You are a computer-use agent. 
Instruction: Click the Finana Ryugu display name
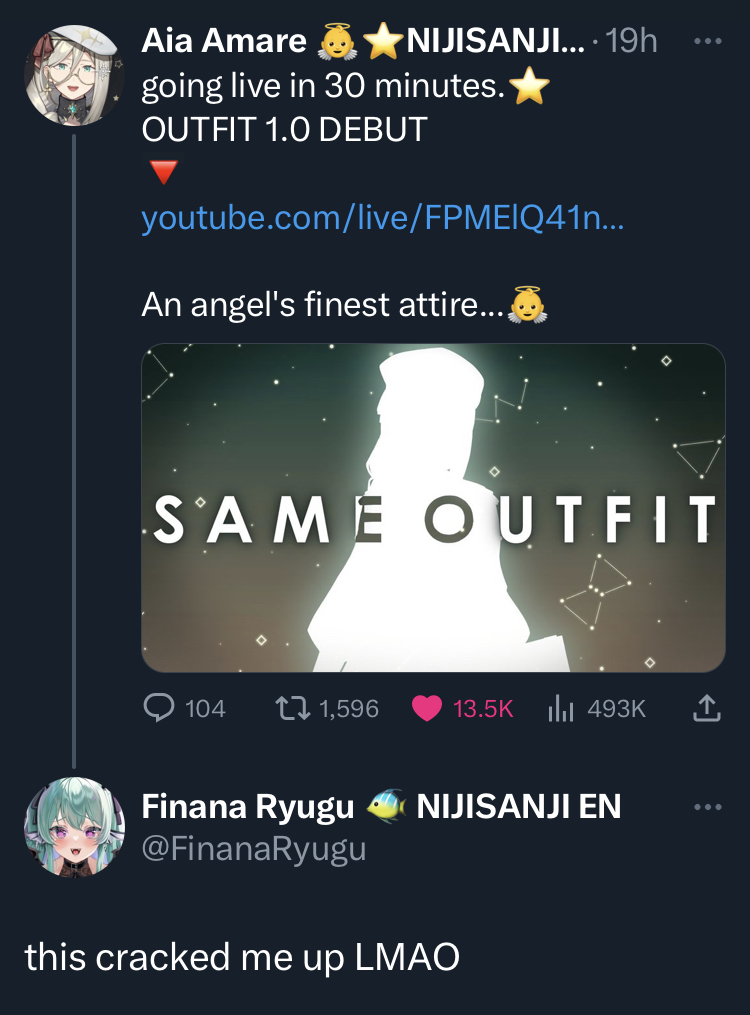click(248, 806)
